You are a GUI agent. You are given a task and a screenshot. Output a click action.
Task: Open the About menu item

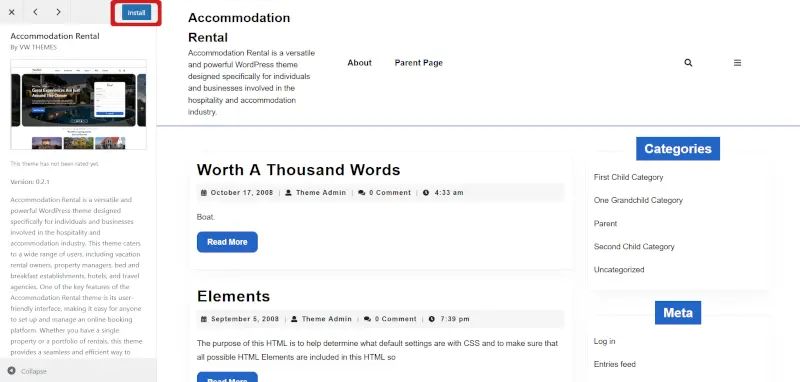tap(360, 63)
